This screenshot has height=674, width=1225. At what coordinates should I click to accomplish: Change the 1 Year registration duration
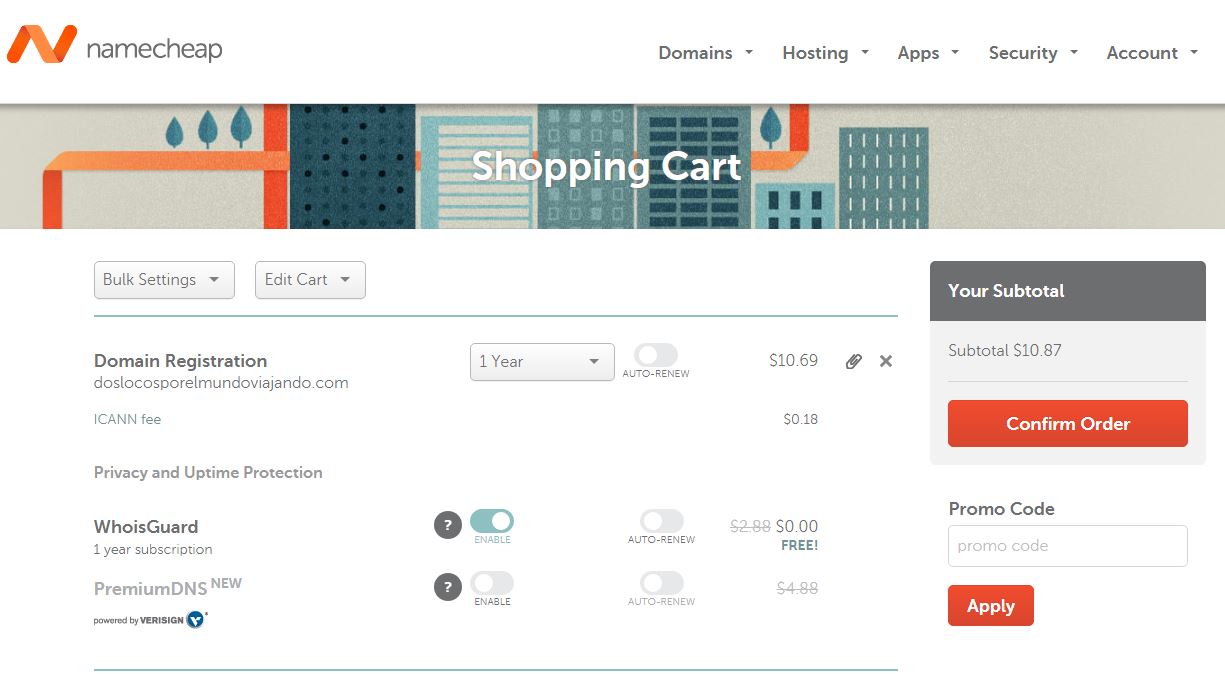[x=542, y=362]
